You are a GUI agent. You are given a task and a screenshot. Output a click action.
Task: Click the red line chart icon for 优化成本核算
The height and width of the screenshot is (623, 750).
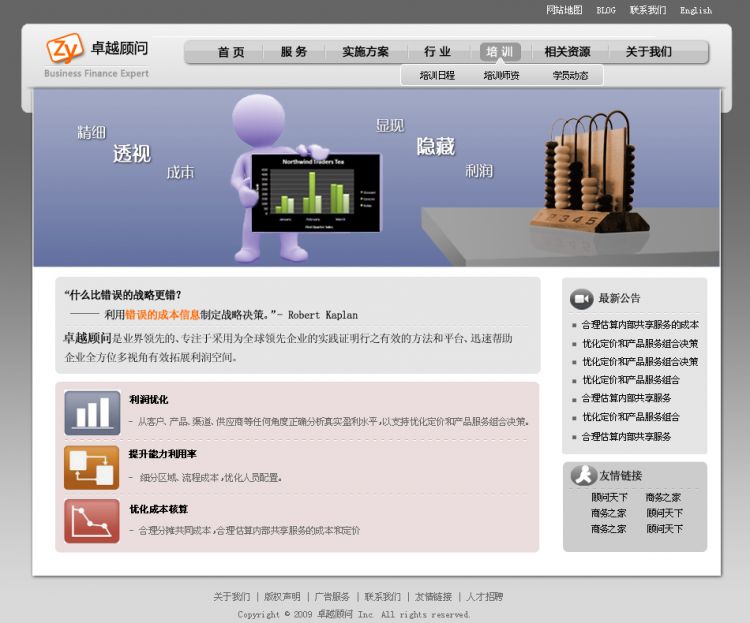coord(92,521)
